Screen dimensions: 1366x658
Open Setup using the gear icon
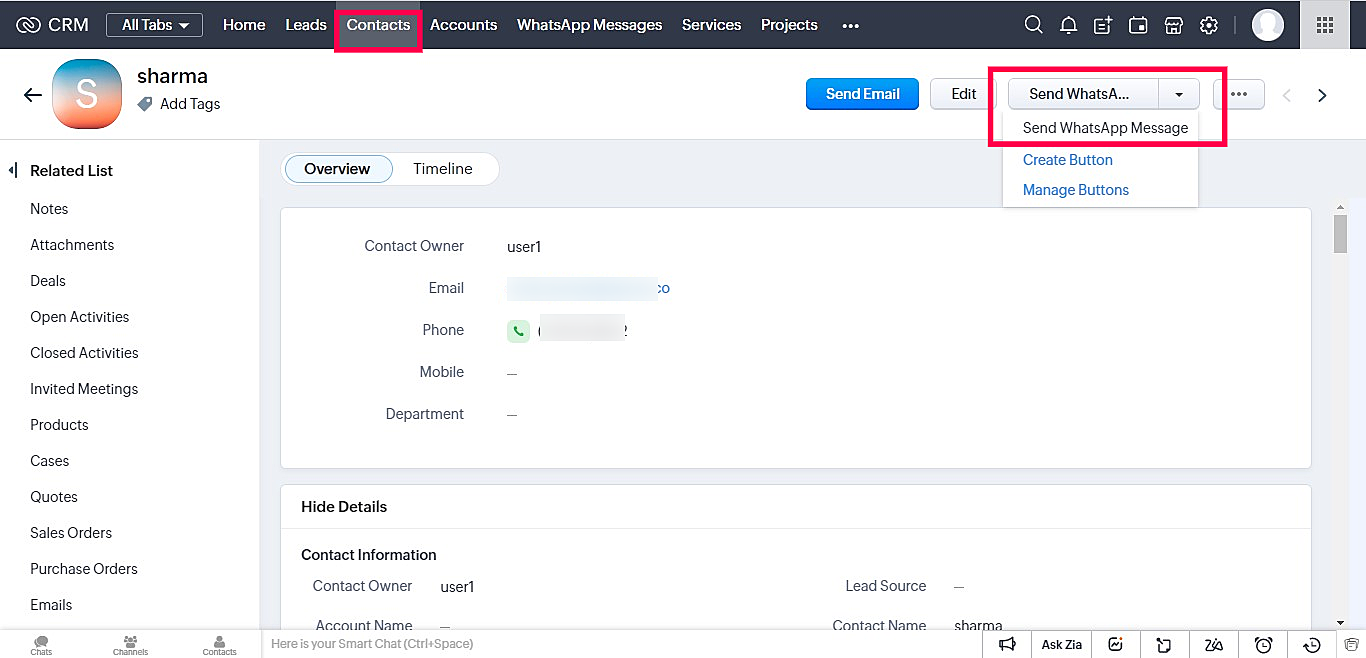tap(1208, 25)
